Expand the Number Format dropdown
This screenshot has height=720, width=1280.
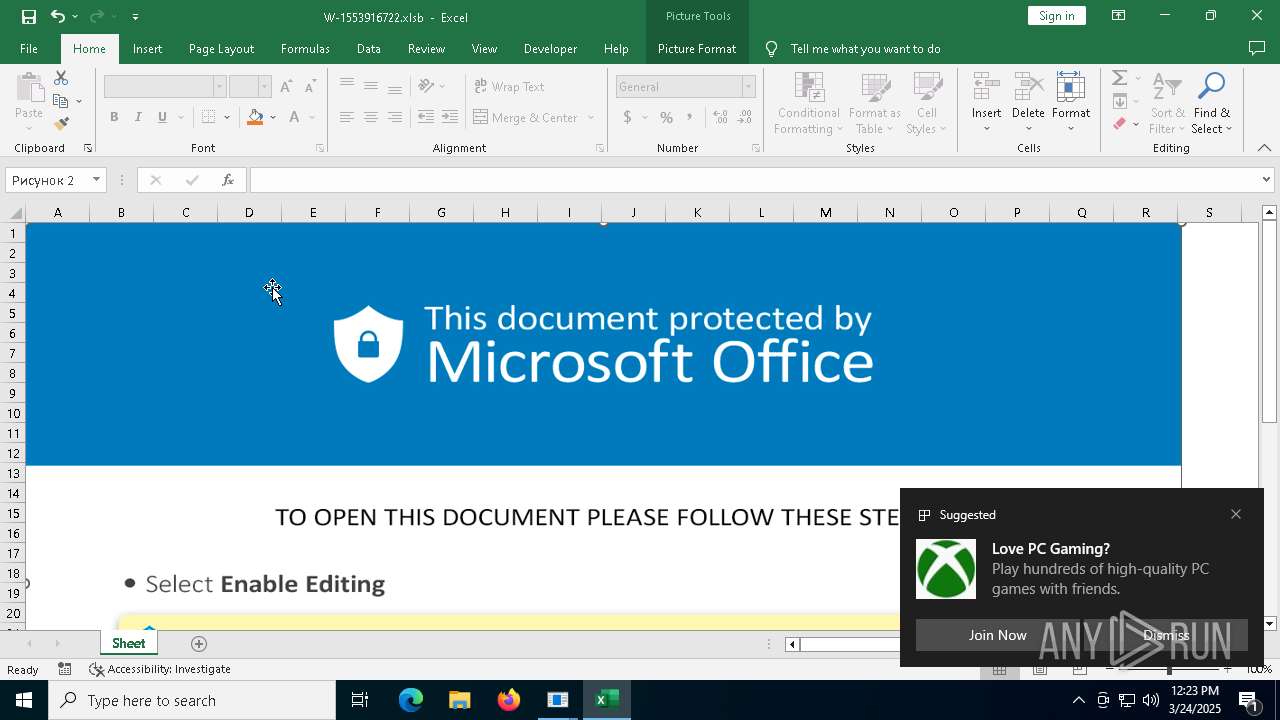tap(748, 87)
